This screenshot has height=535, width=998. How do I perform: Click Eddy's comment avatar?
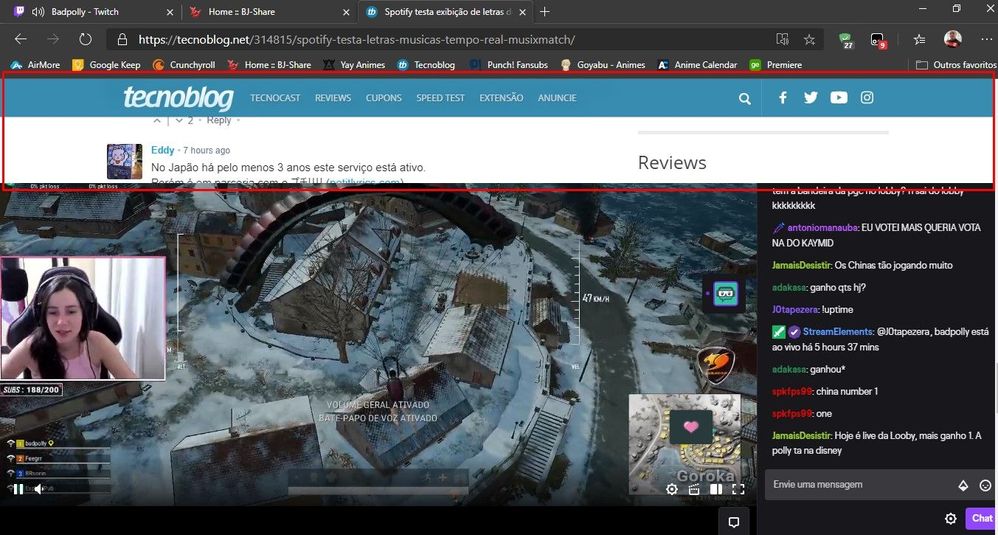tap(124, 162)
